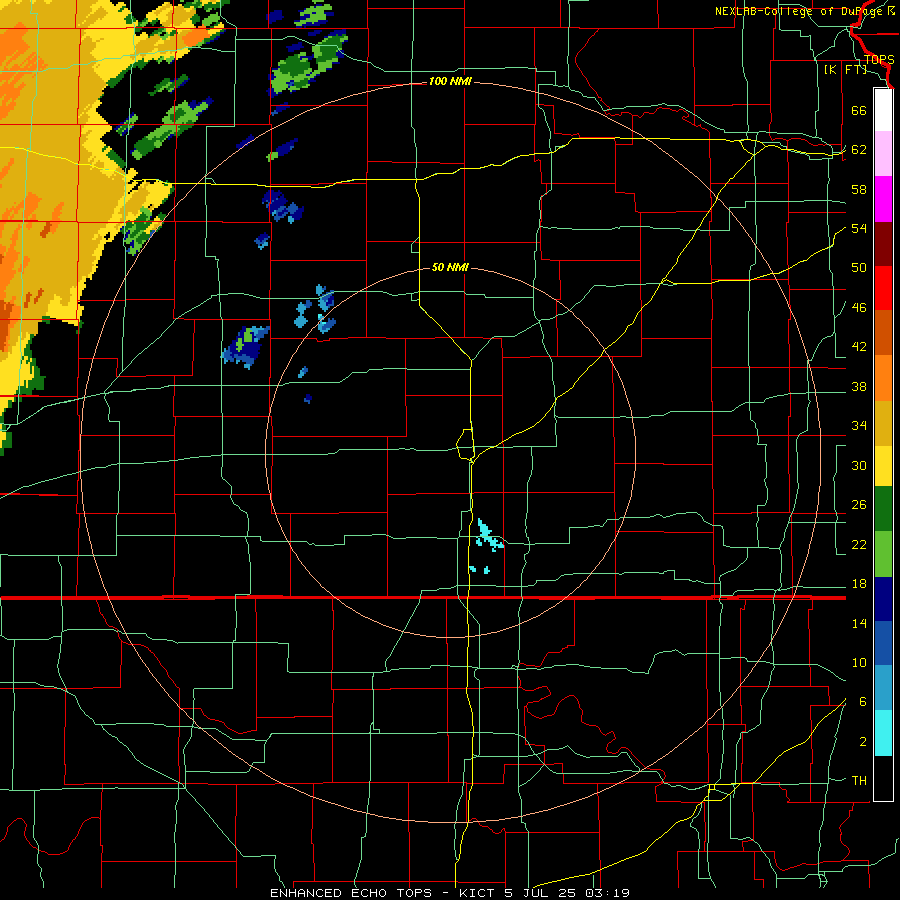Click legend value "38"
This screenshot has height=900, width=900.
click(x=859, y=386)
